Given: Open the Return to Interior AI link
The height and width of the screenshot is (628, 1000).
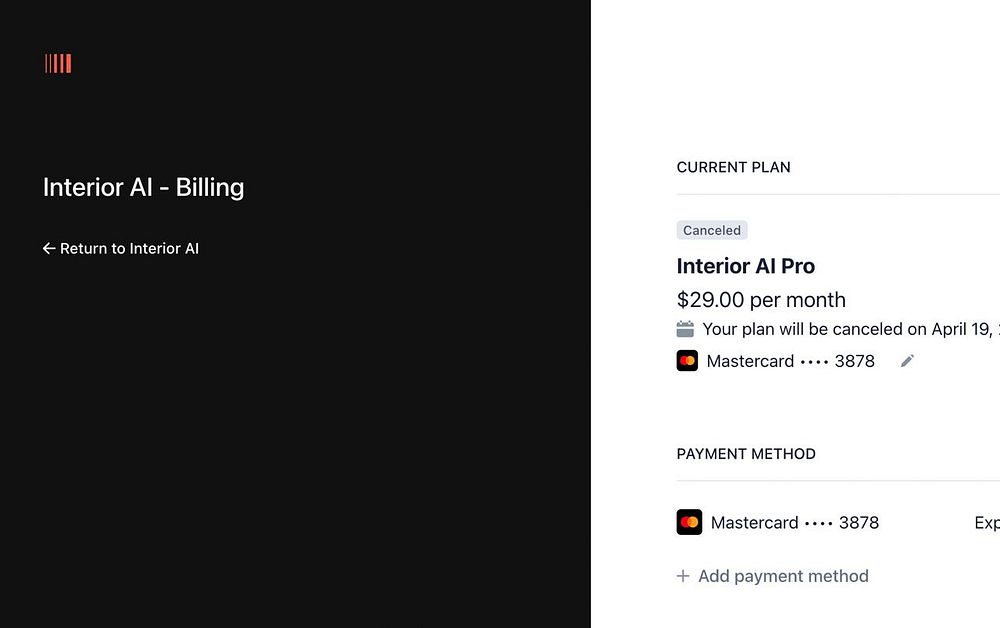Looking at the screenshot, I should click(x=129, y=249).
